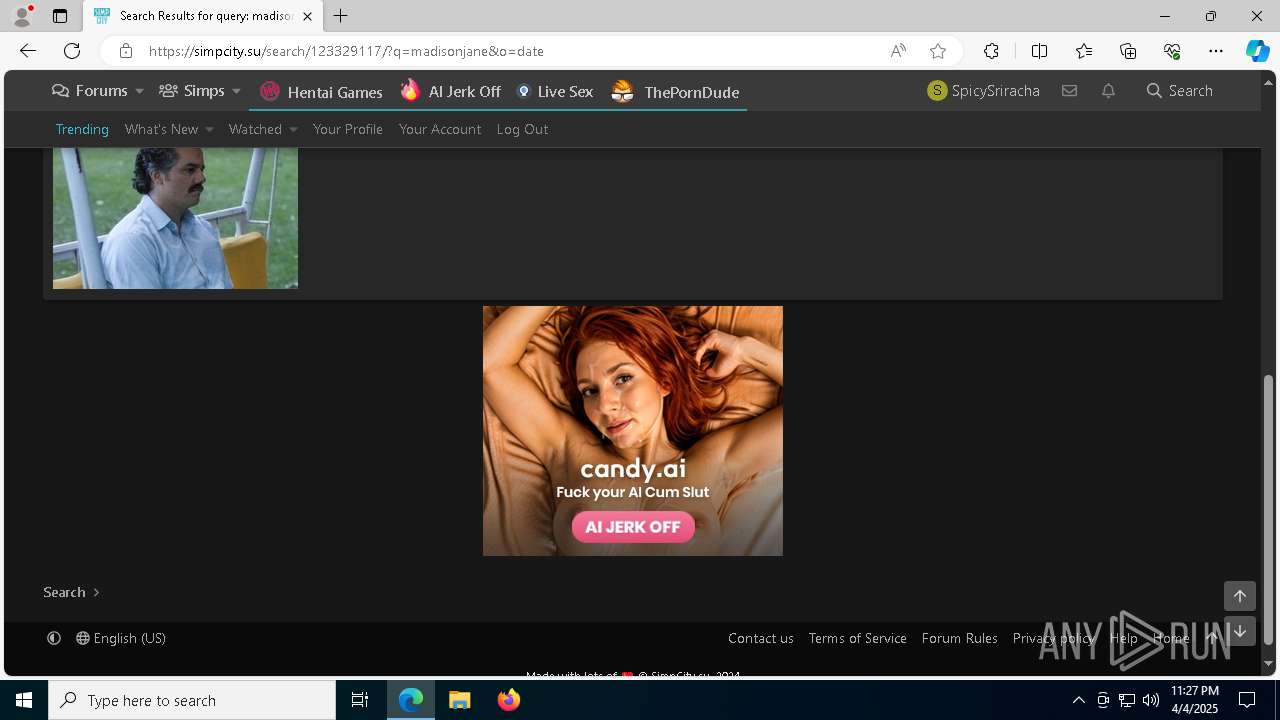
Task: Reload the page with Refresh icon
Action: tap(72, 51)
